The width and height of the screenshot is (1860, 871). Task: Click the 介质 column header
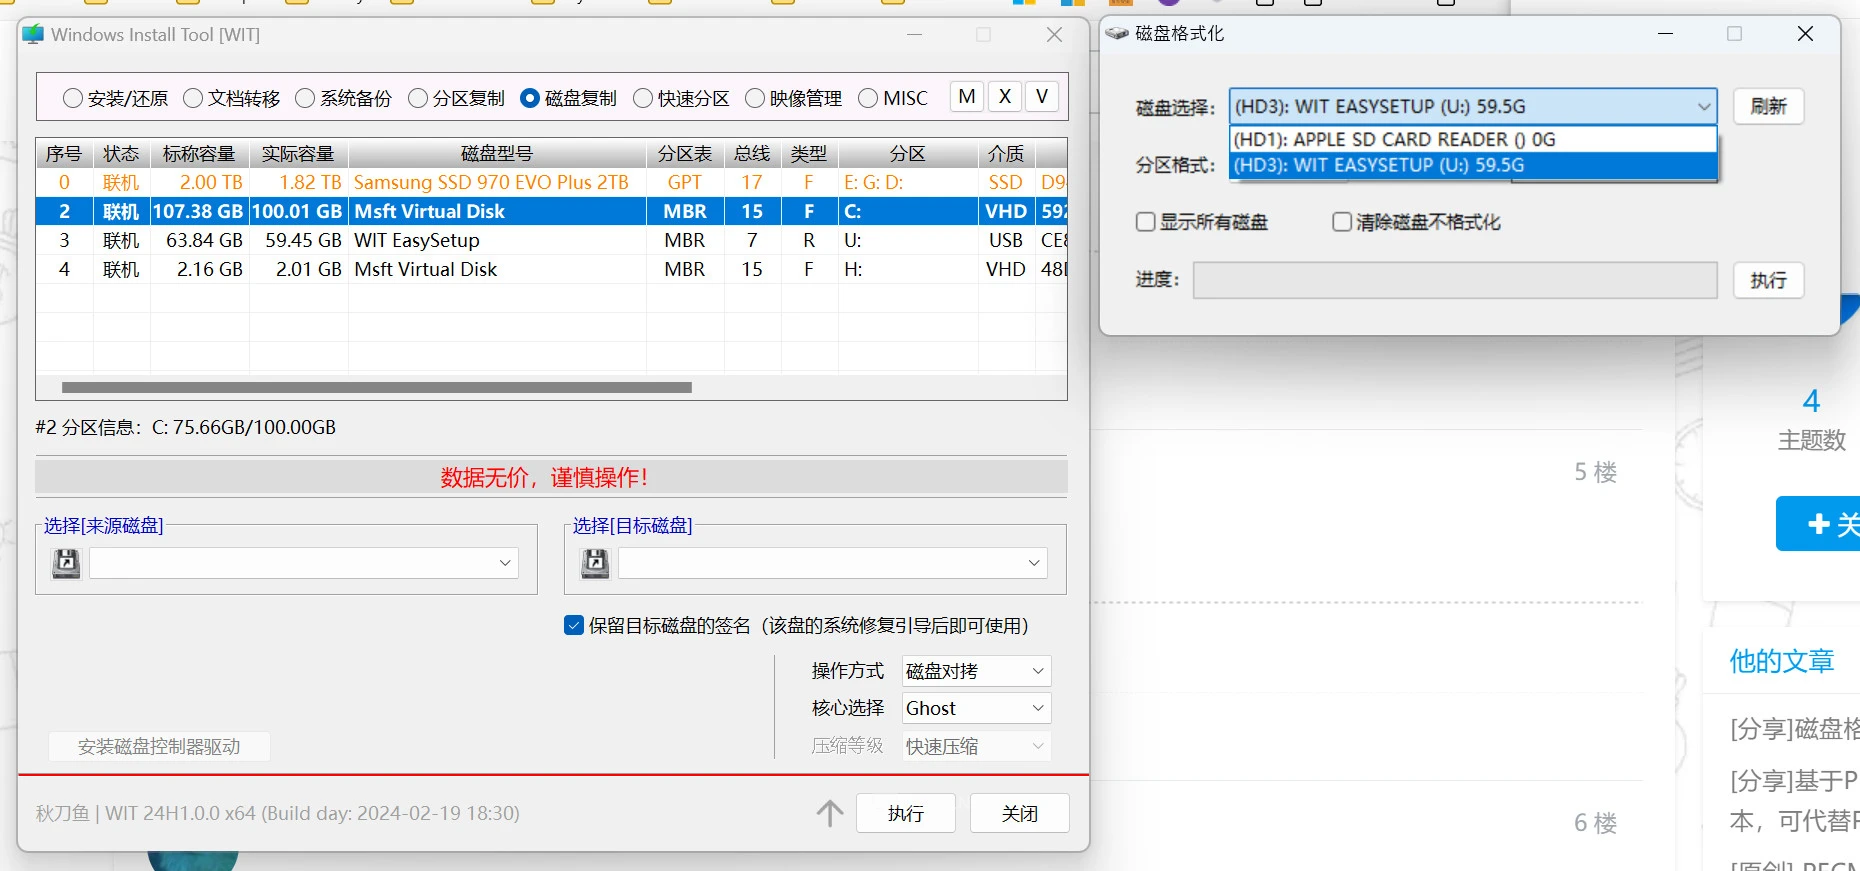[1006, 154]
